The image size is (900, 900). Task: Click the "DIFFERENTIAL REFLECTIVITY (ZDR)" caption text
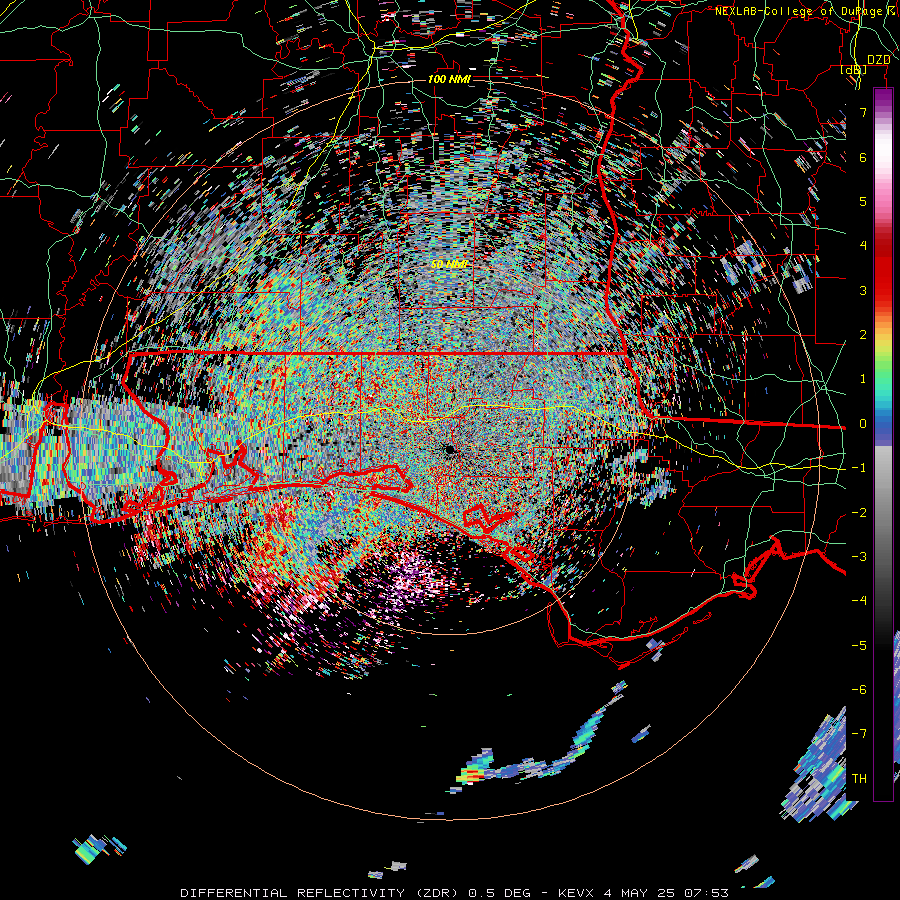pos(320,893)
